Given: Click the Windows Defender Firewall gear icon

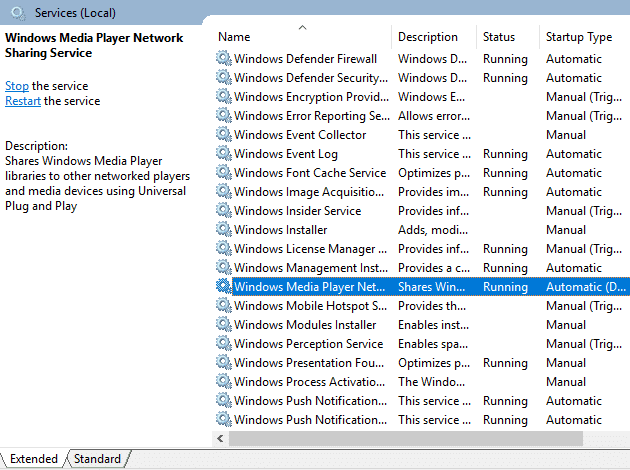Looking at the screenshot, I should click(223, 59).
